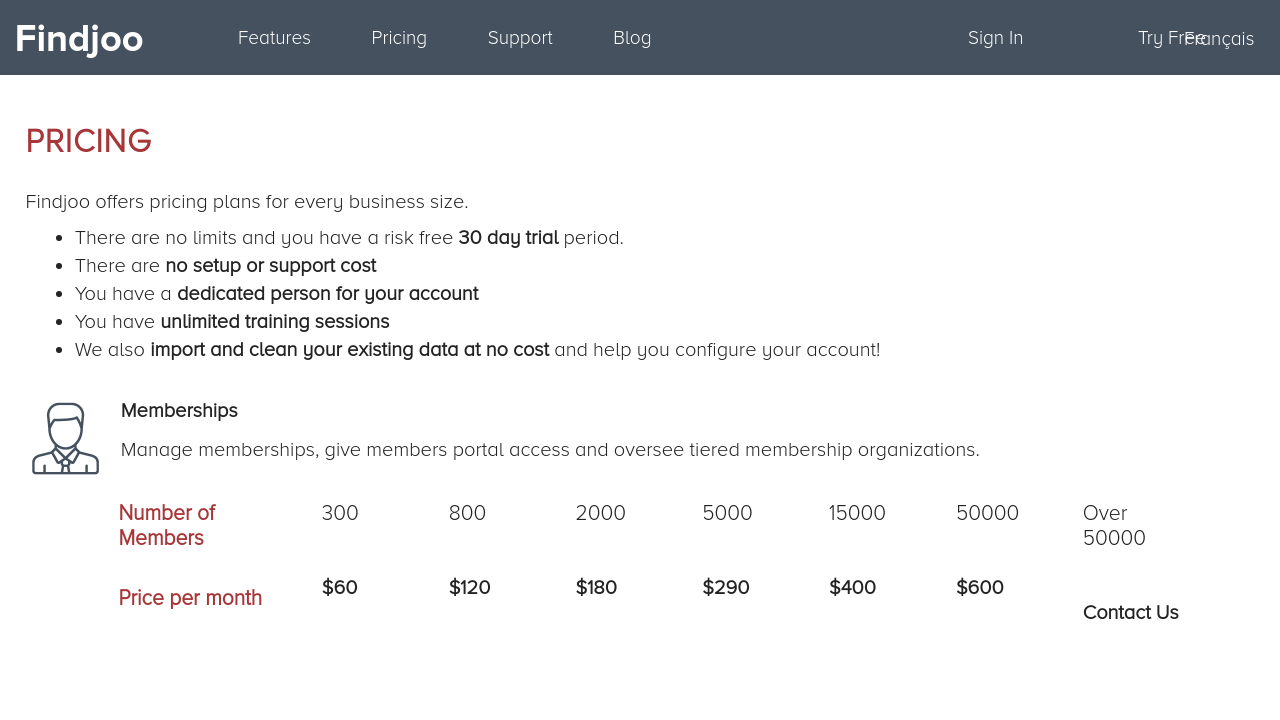Click Contact Us under Over 50000

pos(1131,612)
